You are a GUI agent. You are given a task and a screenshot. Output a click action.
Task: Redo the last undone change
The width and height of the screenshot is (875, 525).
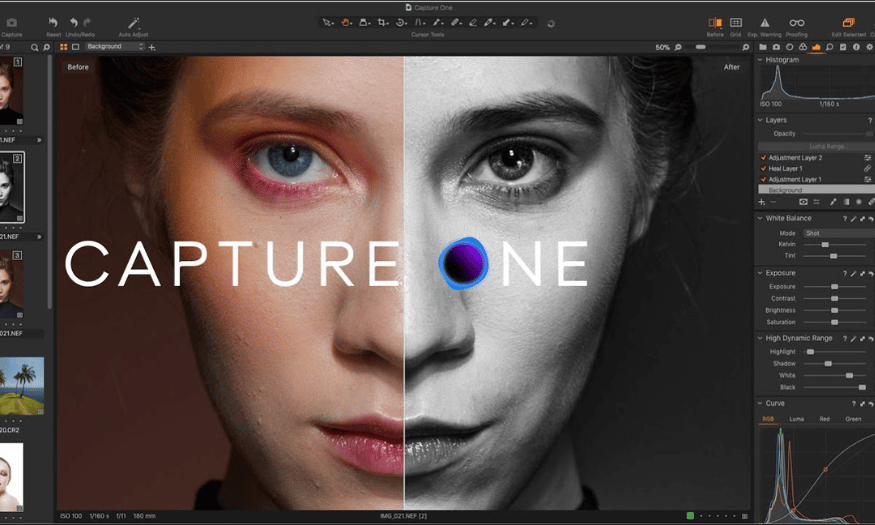[87, 22]
